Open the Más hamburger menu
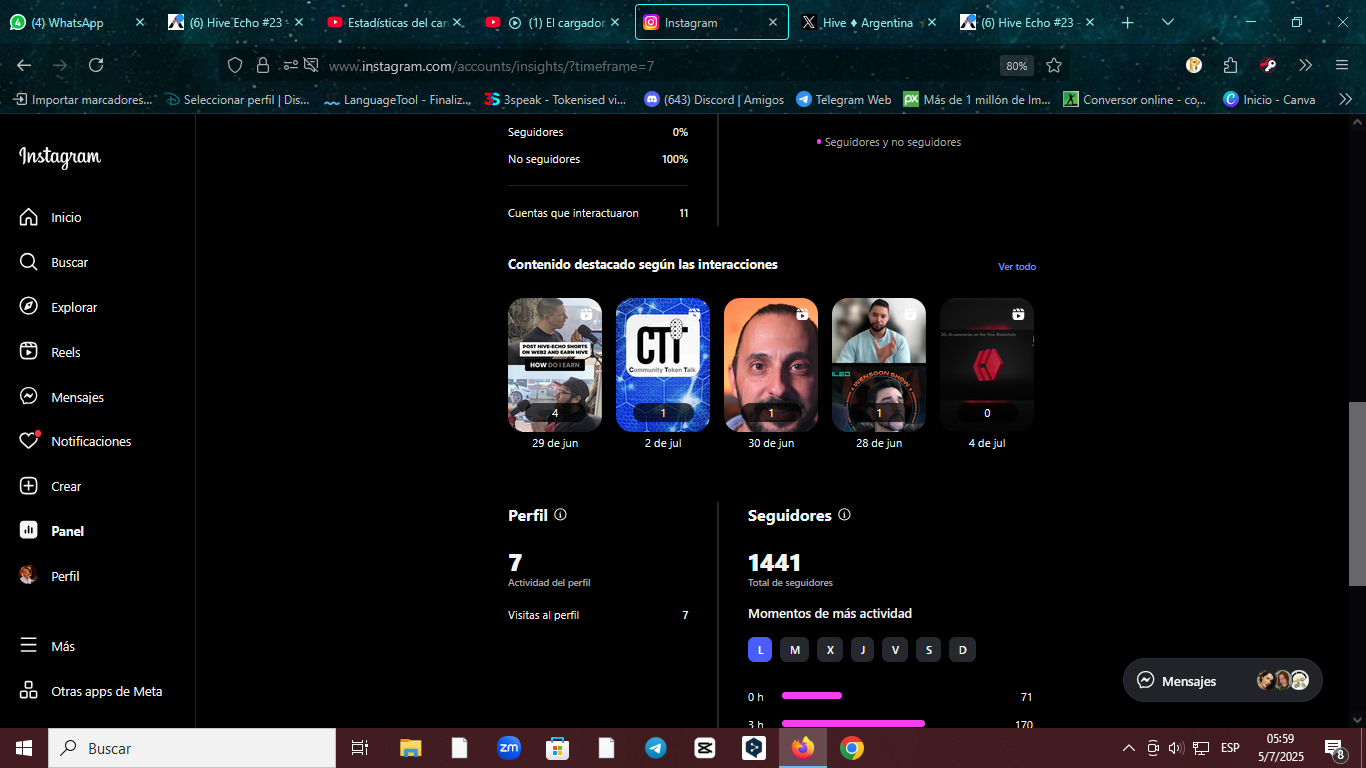This screenshot has width=1366, height=768. [29, 646]
